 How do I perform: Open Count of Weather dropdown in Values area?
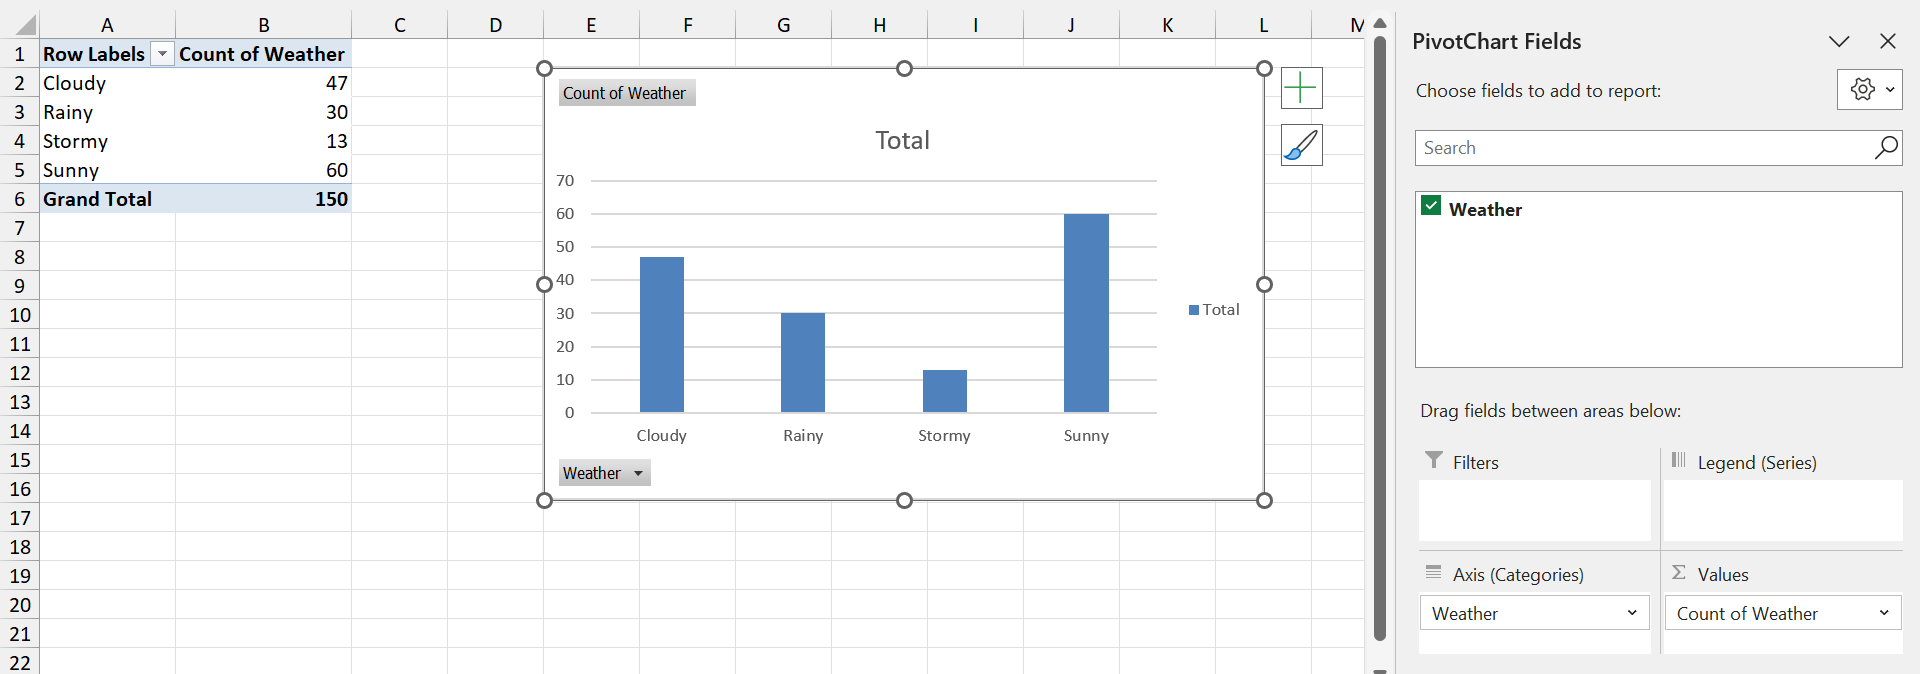[1883, 613]
